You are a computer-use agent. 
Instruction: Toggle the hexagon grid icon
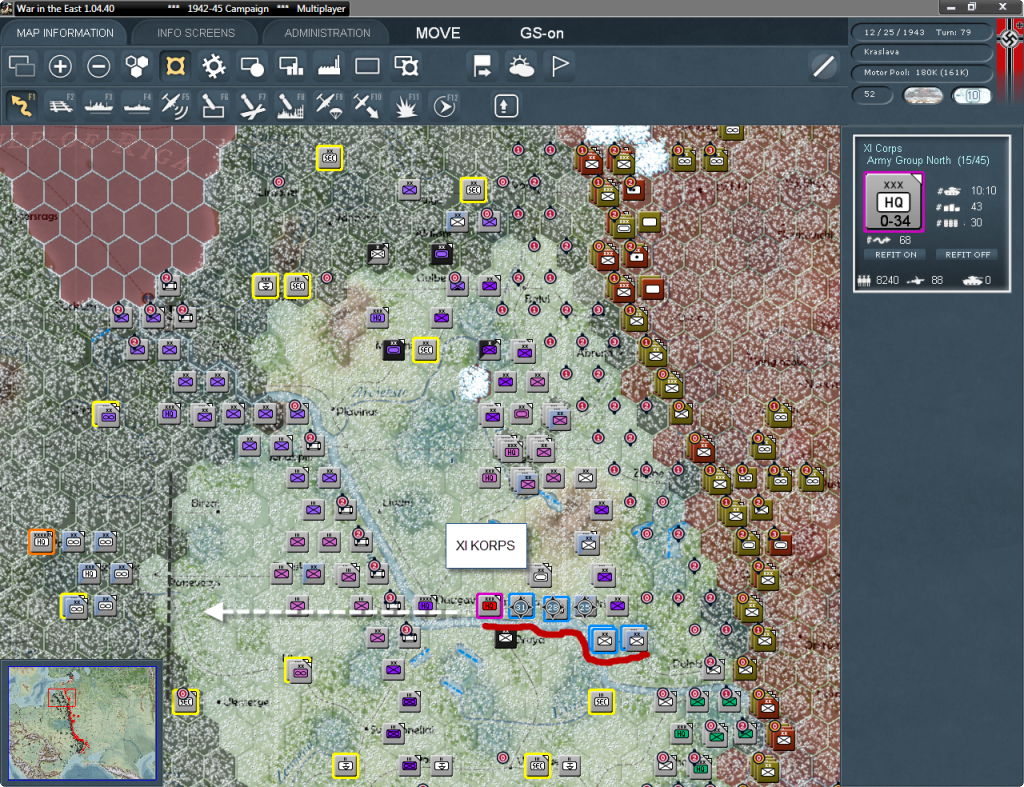coord(137,66)
